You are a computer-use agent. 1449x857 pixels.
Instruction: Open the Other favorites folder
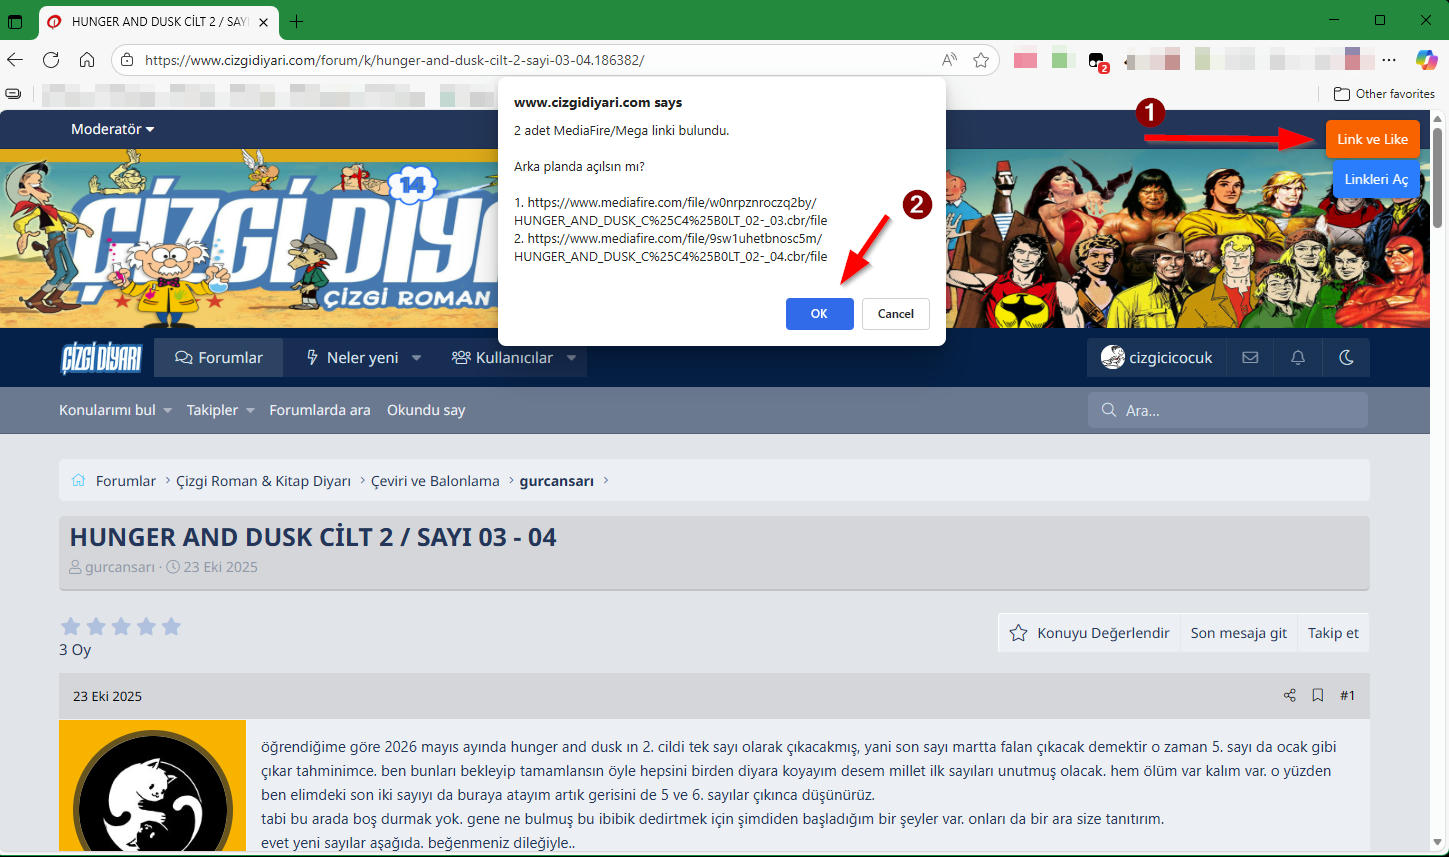1384,94
